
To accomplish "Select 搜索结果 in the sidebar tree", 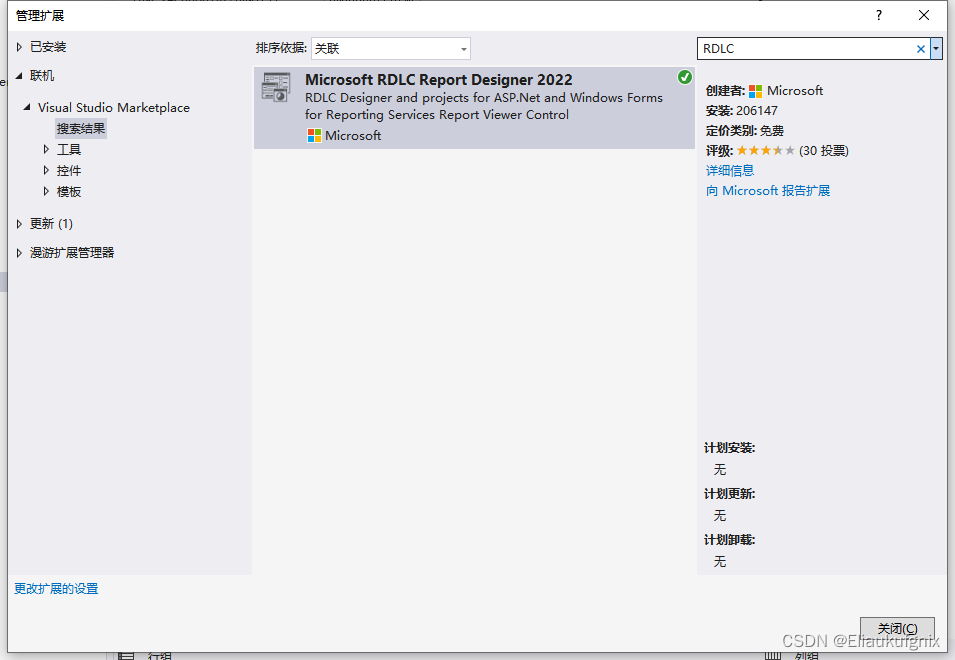I will click(x=82, y=128).
